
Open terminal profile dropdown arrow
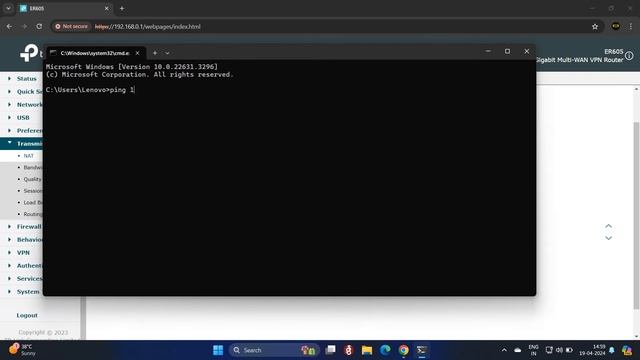point(167,53)
